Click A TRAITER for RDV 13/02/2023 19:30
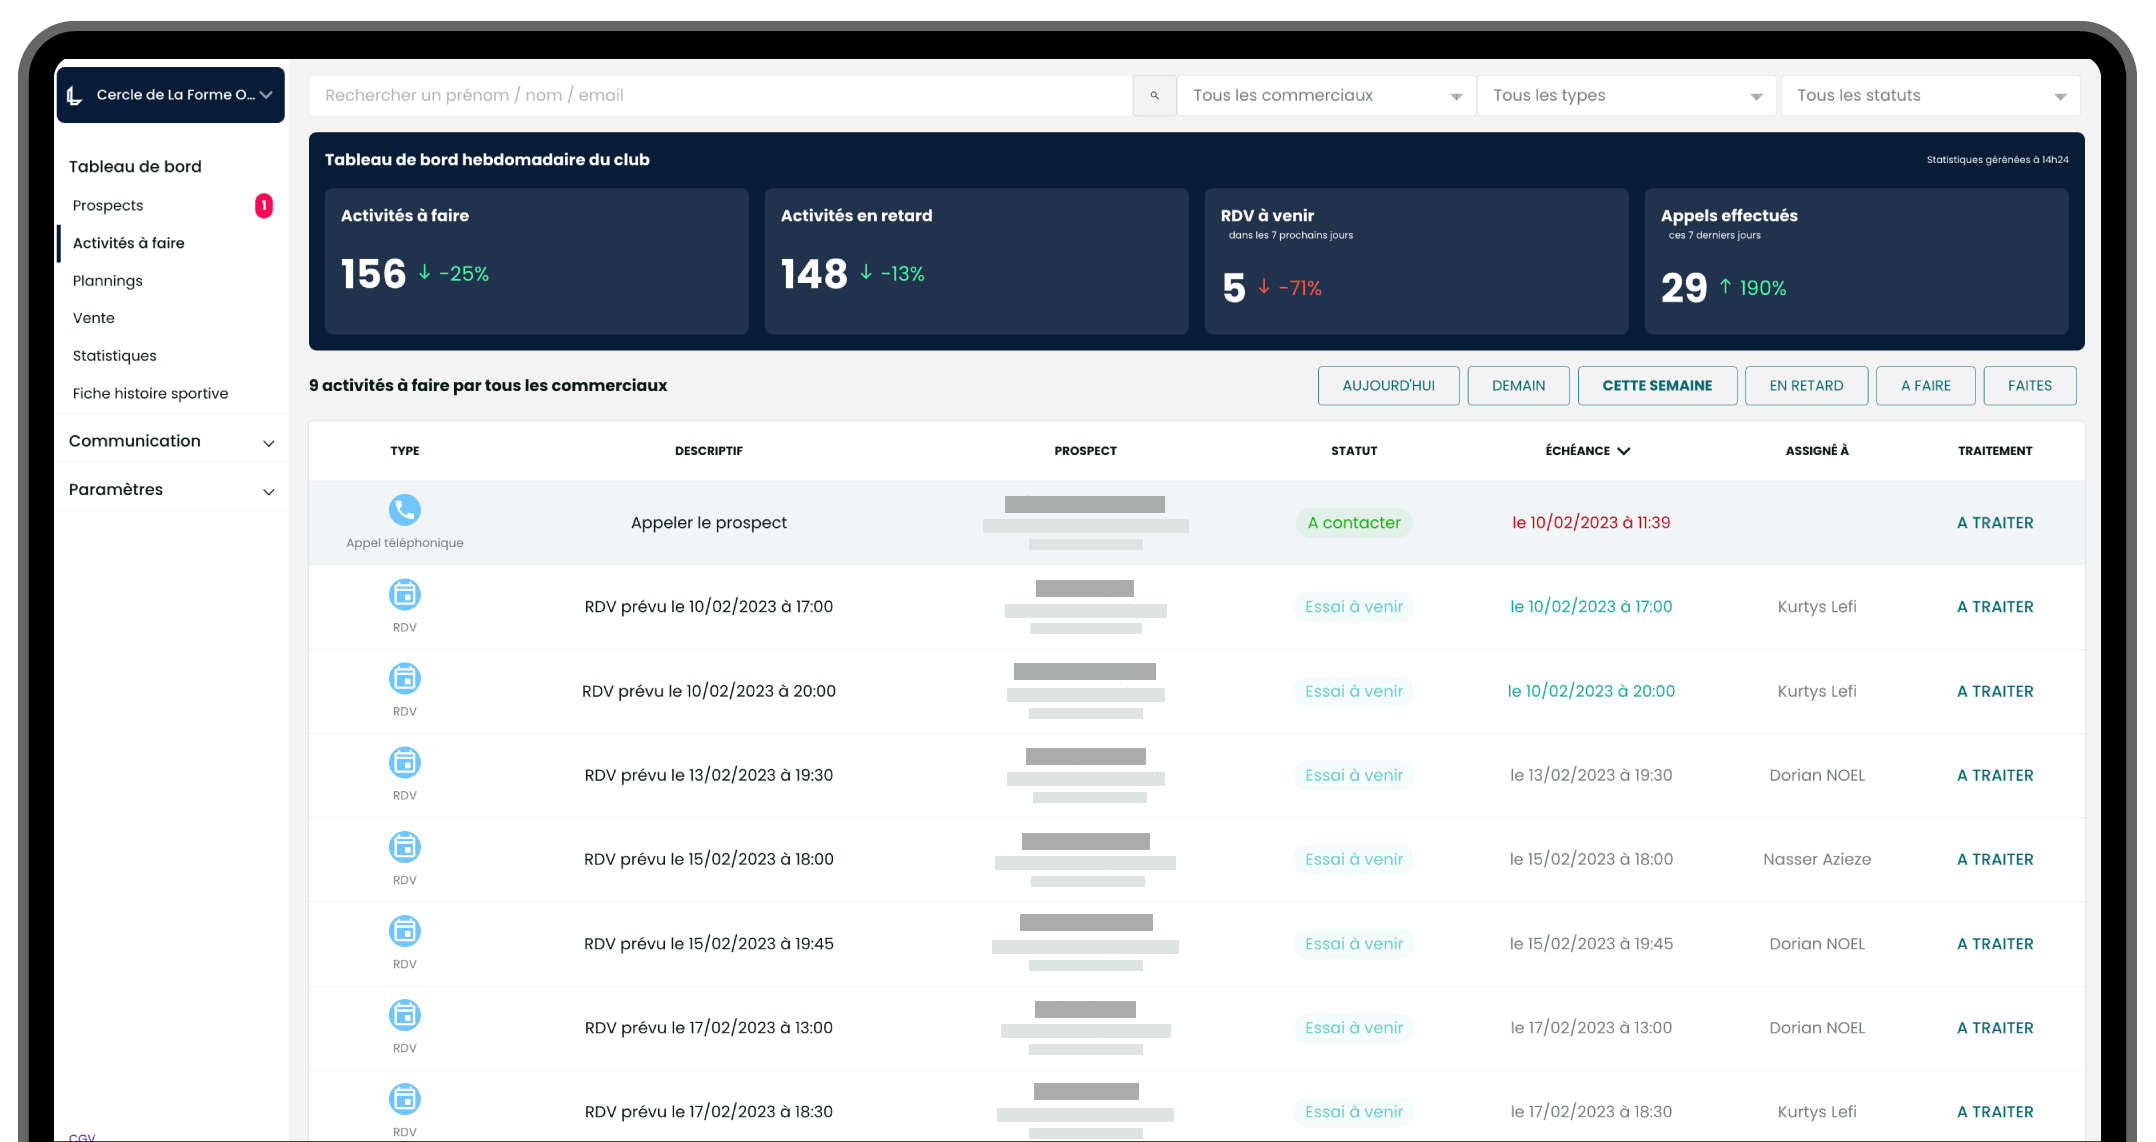The image size is (2156, 1142). tap(1995, 775)
